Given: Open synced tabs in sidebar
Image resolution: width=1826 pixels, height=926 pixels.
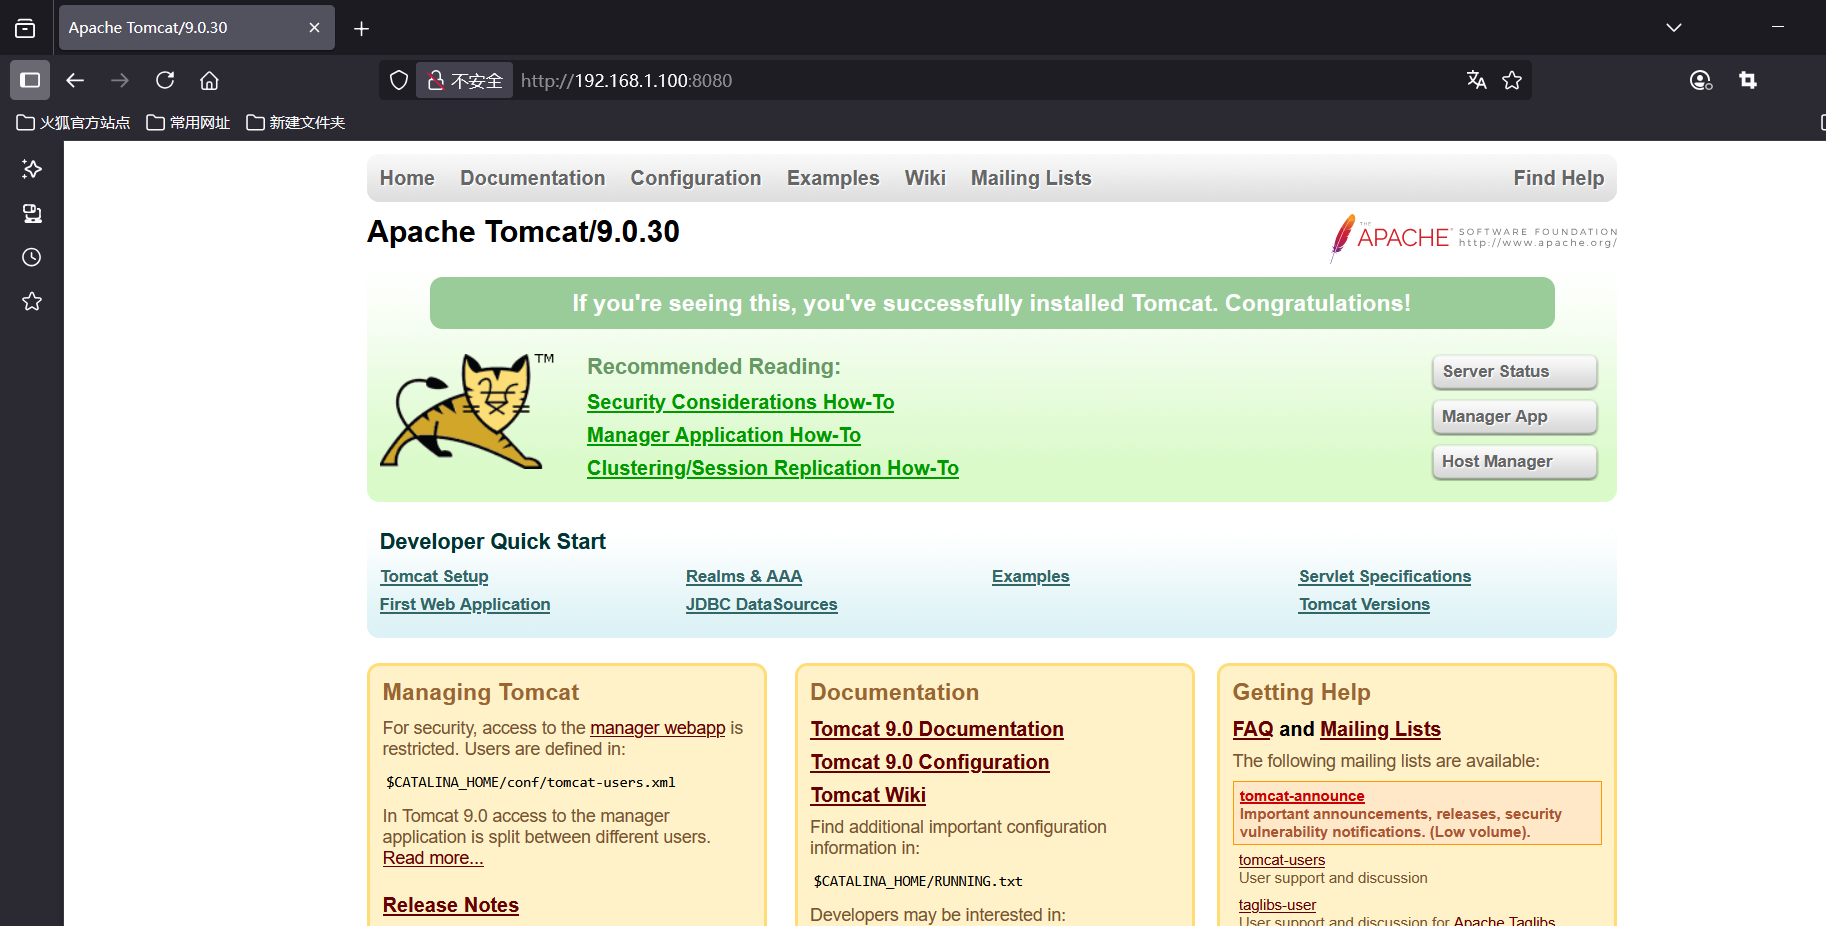Looking at the screenshot, I should [x=32, y=213].
